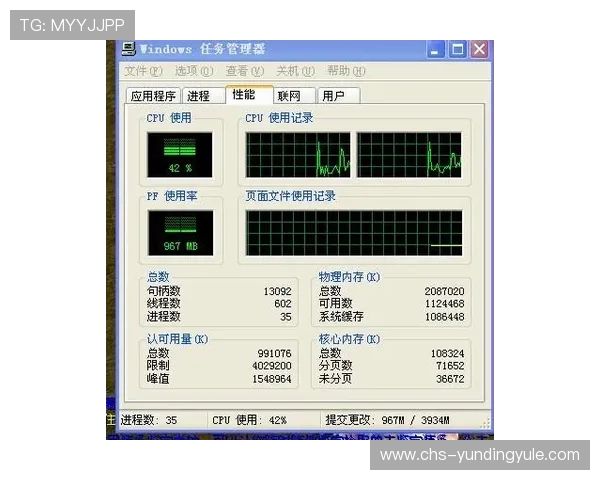Image resolution: width=600 pixels, height=480 pixels.
Task: Click the Task Manager title bar icon
Action: click(128, 49)
